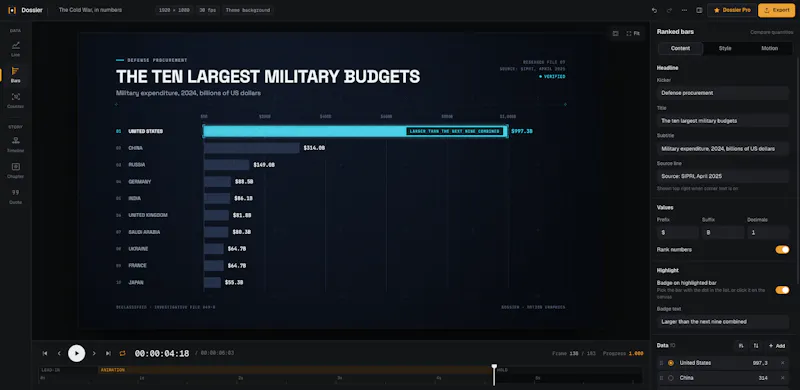Switch to the Motion tab

click(769, 48)
